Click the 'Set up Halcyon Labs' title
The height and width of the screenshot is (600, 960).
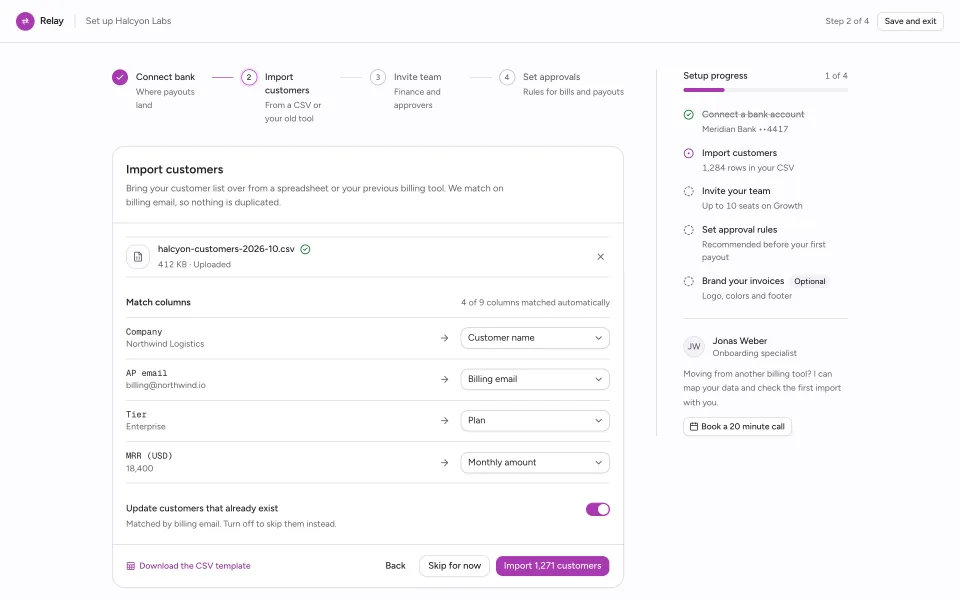pos(129,21)
